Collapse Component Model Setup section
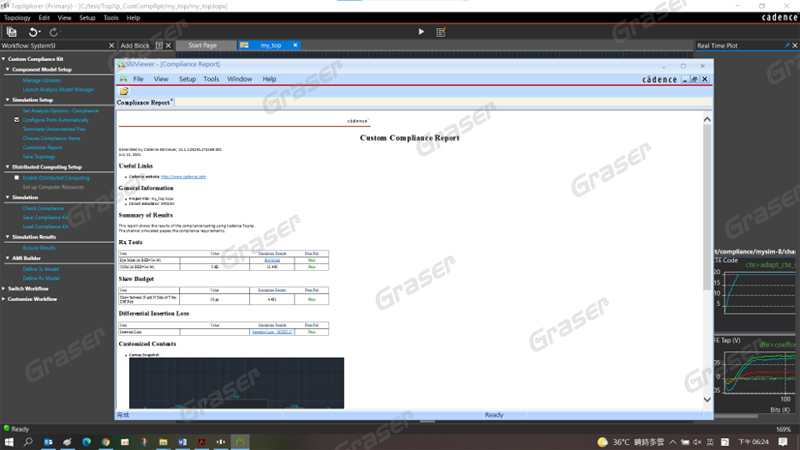The width and height of the screenshot is (800, 450). point(8,69)
